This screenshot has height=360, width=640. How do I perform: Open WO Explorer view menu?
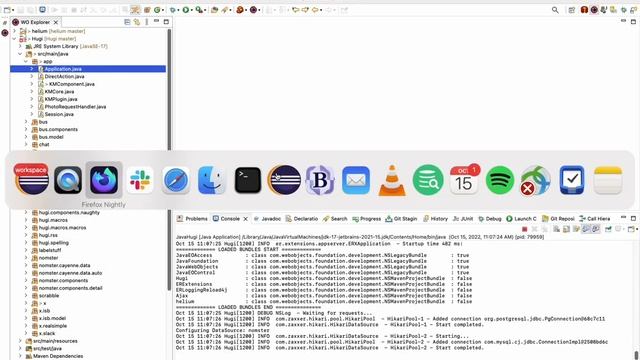point(147,22)
